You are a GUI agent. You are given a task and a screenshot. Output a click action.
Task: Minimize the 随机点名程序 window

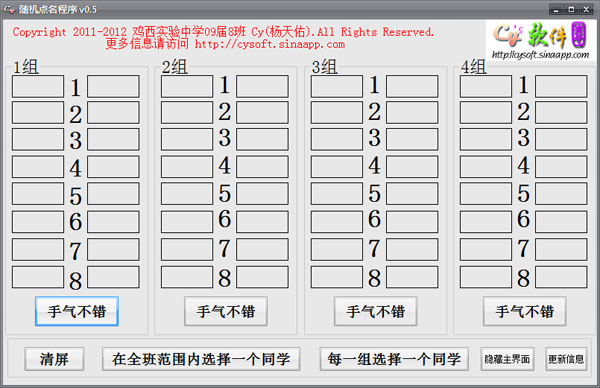tap(556, 9)
